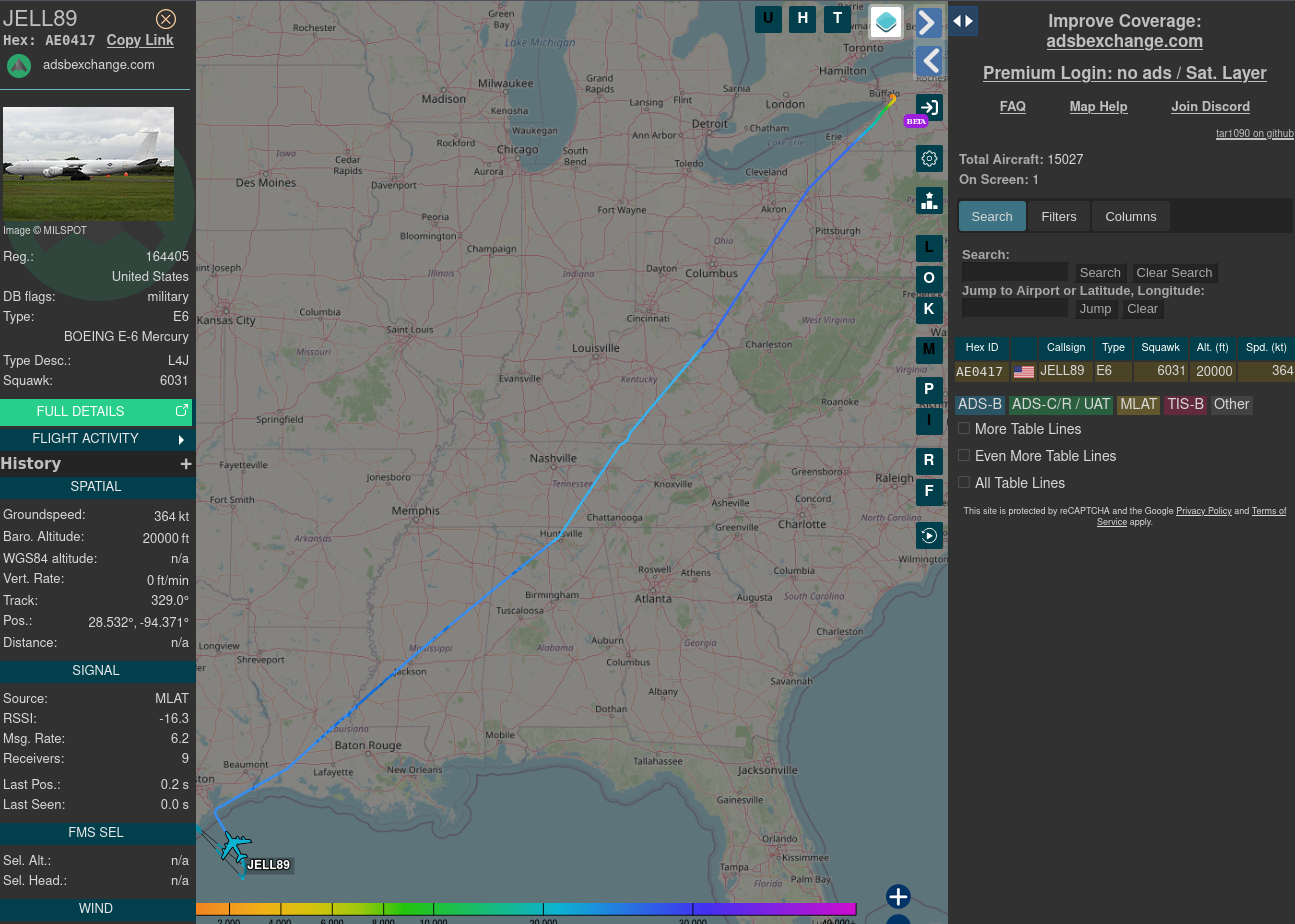The width and height of the screenshot is (1295, 924).
Task: Sort table by Hex ID column header
Action: (982, 347)
